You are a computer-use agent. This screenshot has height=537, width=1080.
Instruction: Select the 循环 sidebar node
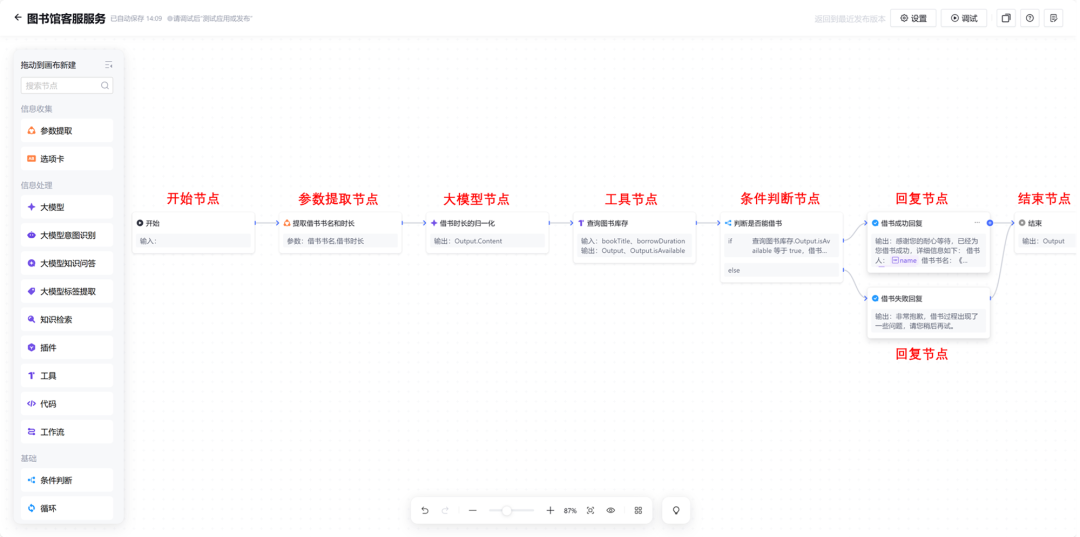coord(67,509)
